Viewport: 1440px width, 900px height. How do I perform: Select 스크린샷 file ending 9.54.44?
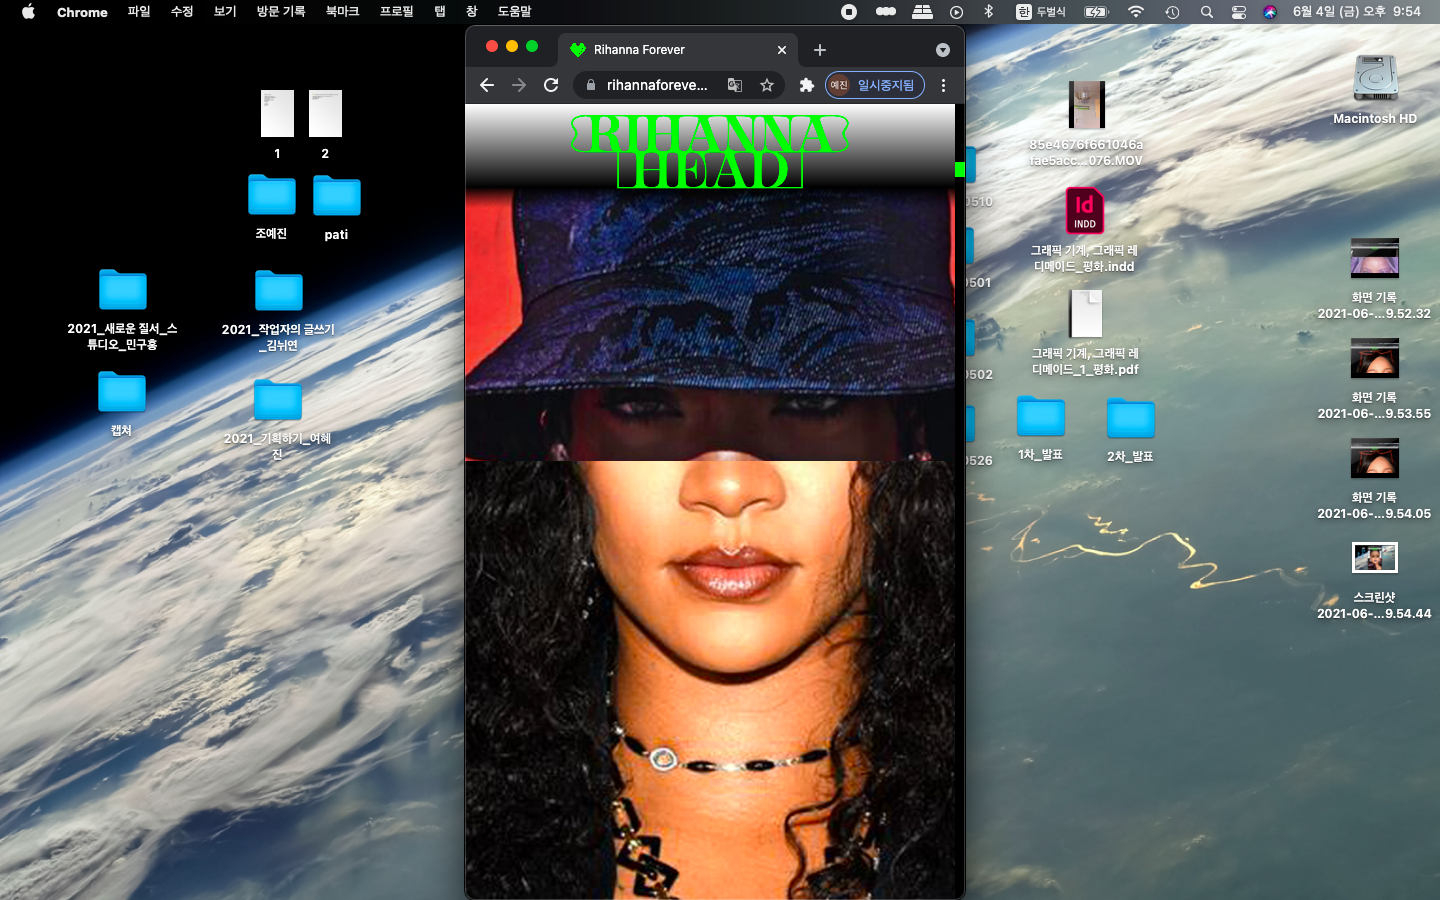pyautogui.click(x=1375, y=557)
